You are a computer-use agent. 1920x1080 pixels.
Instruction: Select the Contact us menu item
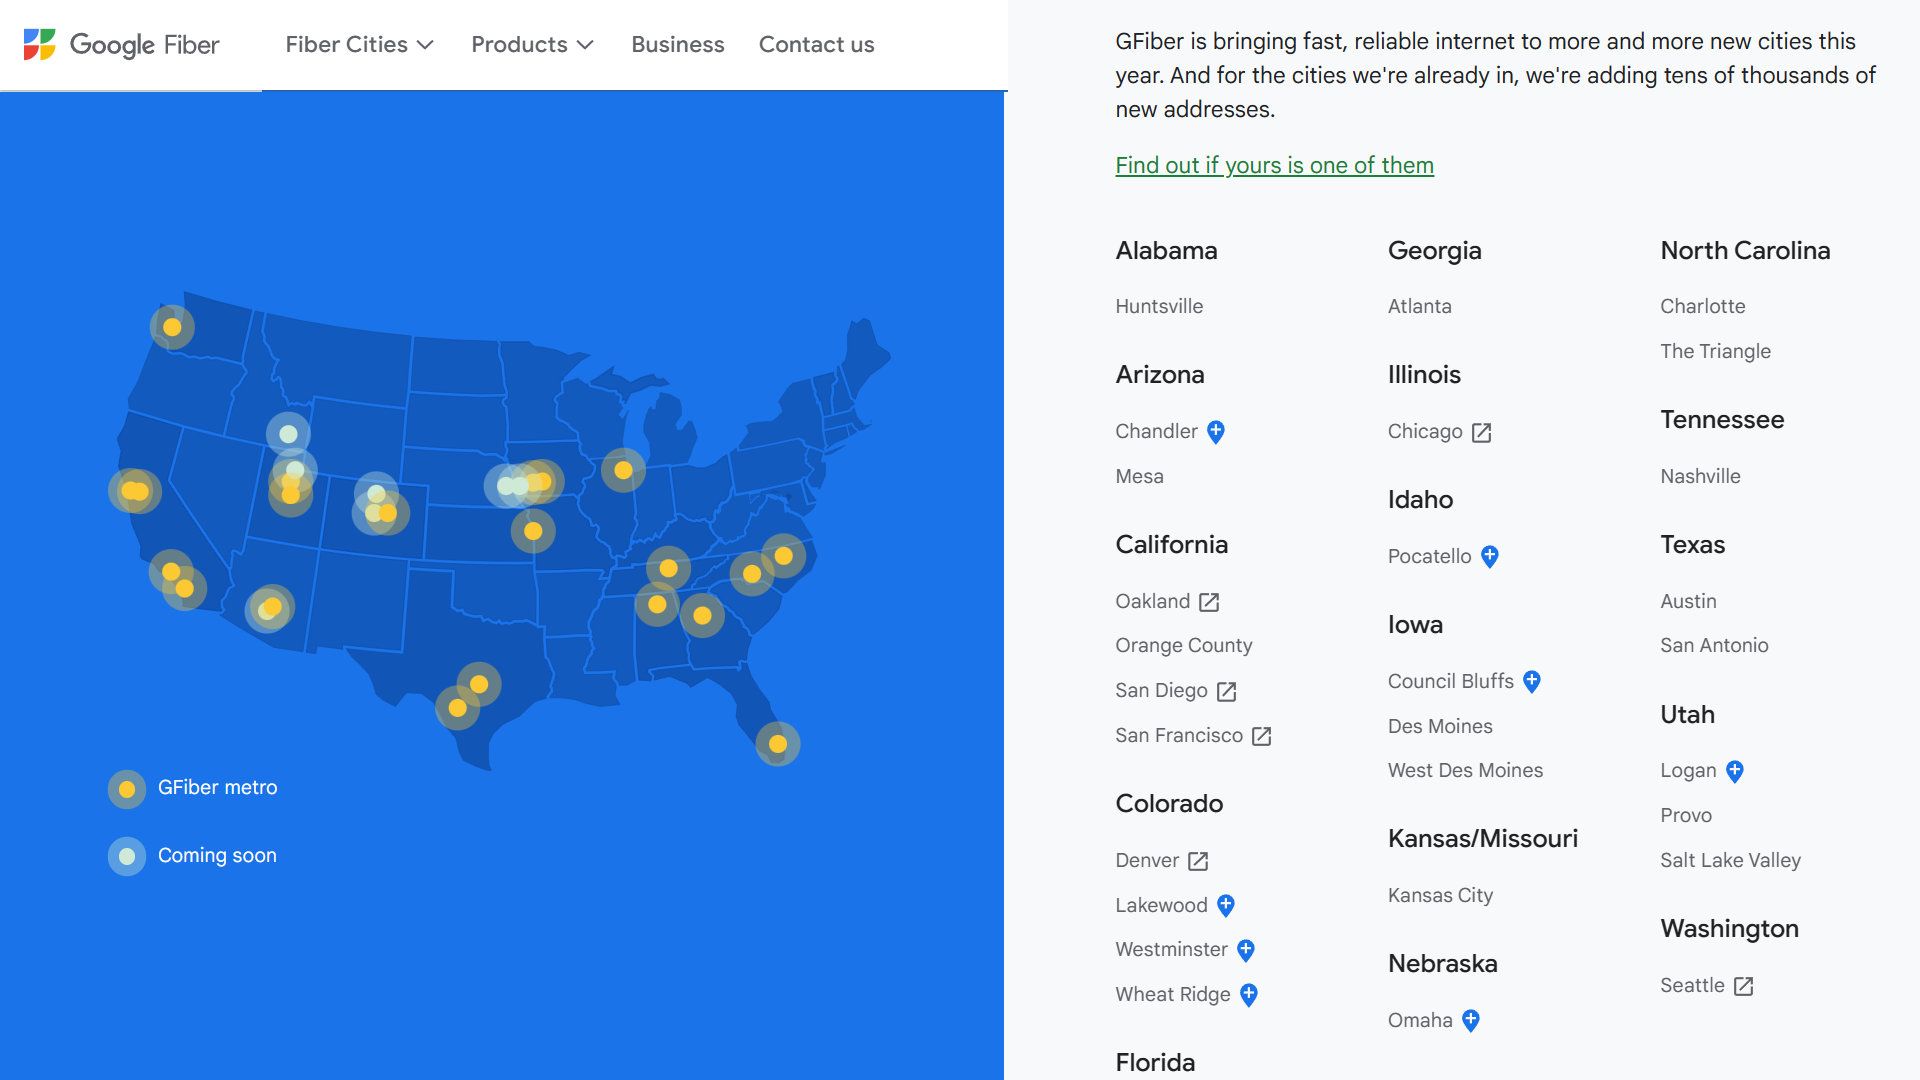816,44
